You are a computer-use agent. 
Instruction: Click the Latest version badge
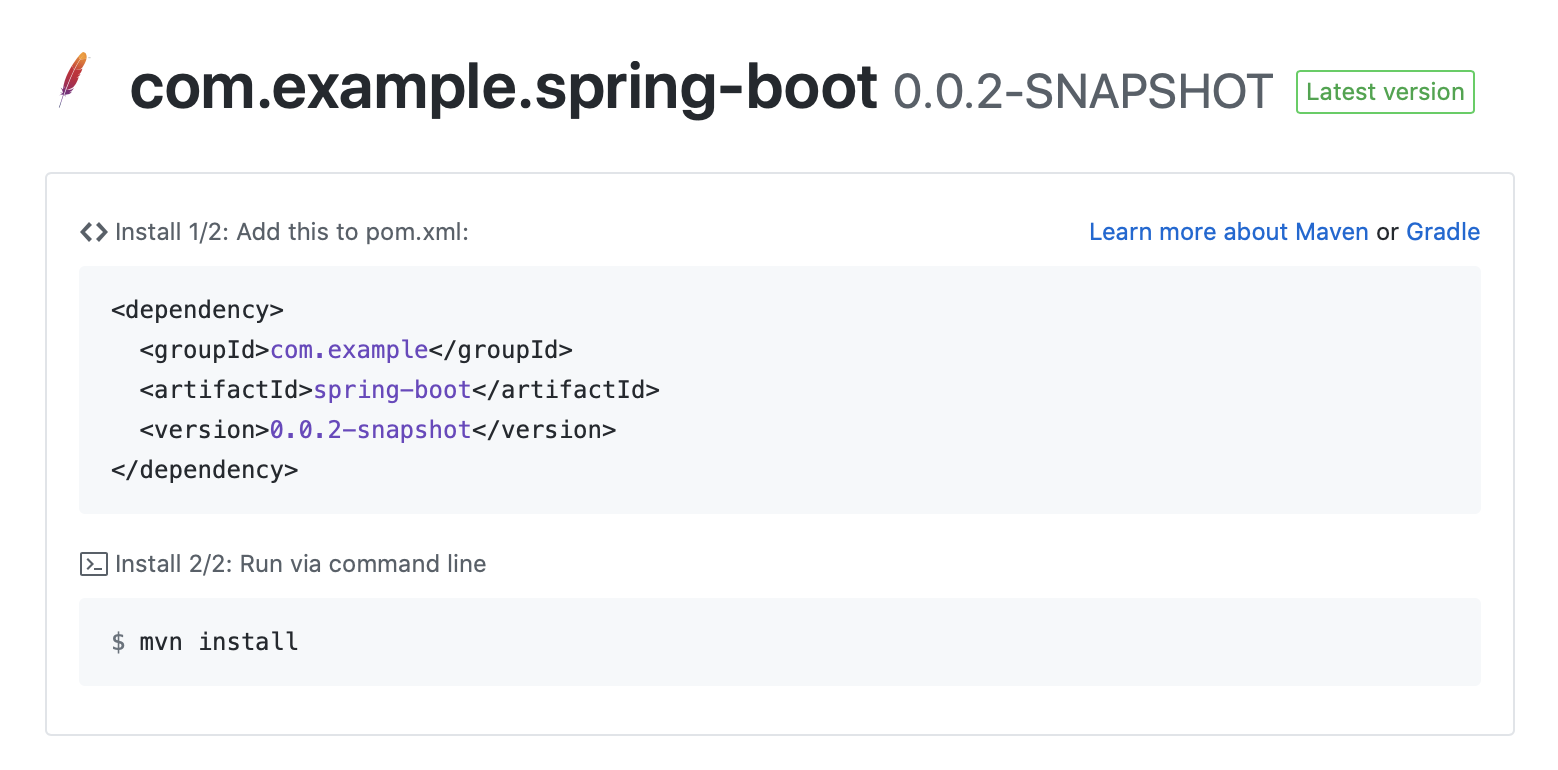[x=1385, y=92]
